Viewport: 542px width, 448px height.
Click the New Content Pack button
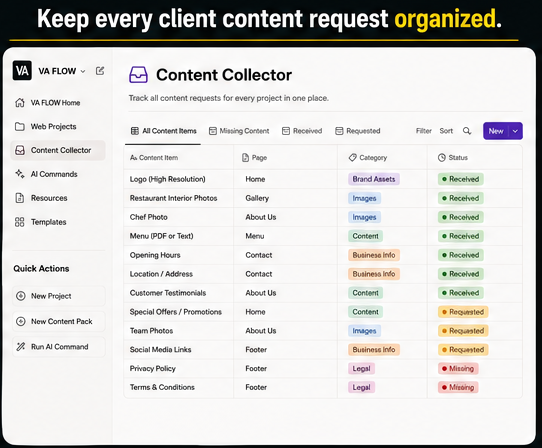coord(59,321)
